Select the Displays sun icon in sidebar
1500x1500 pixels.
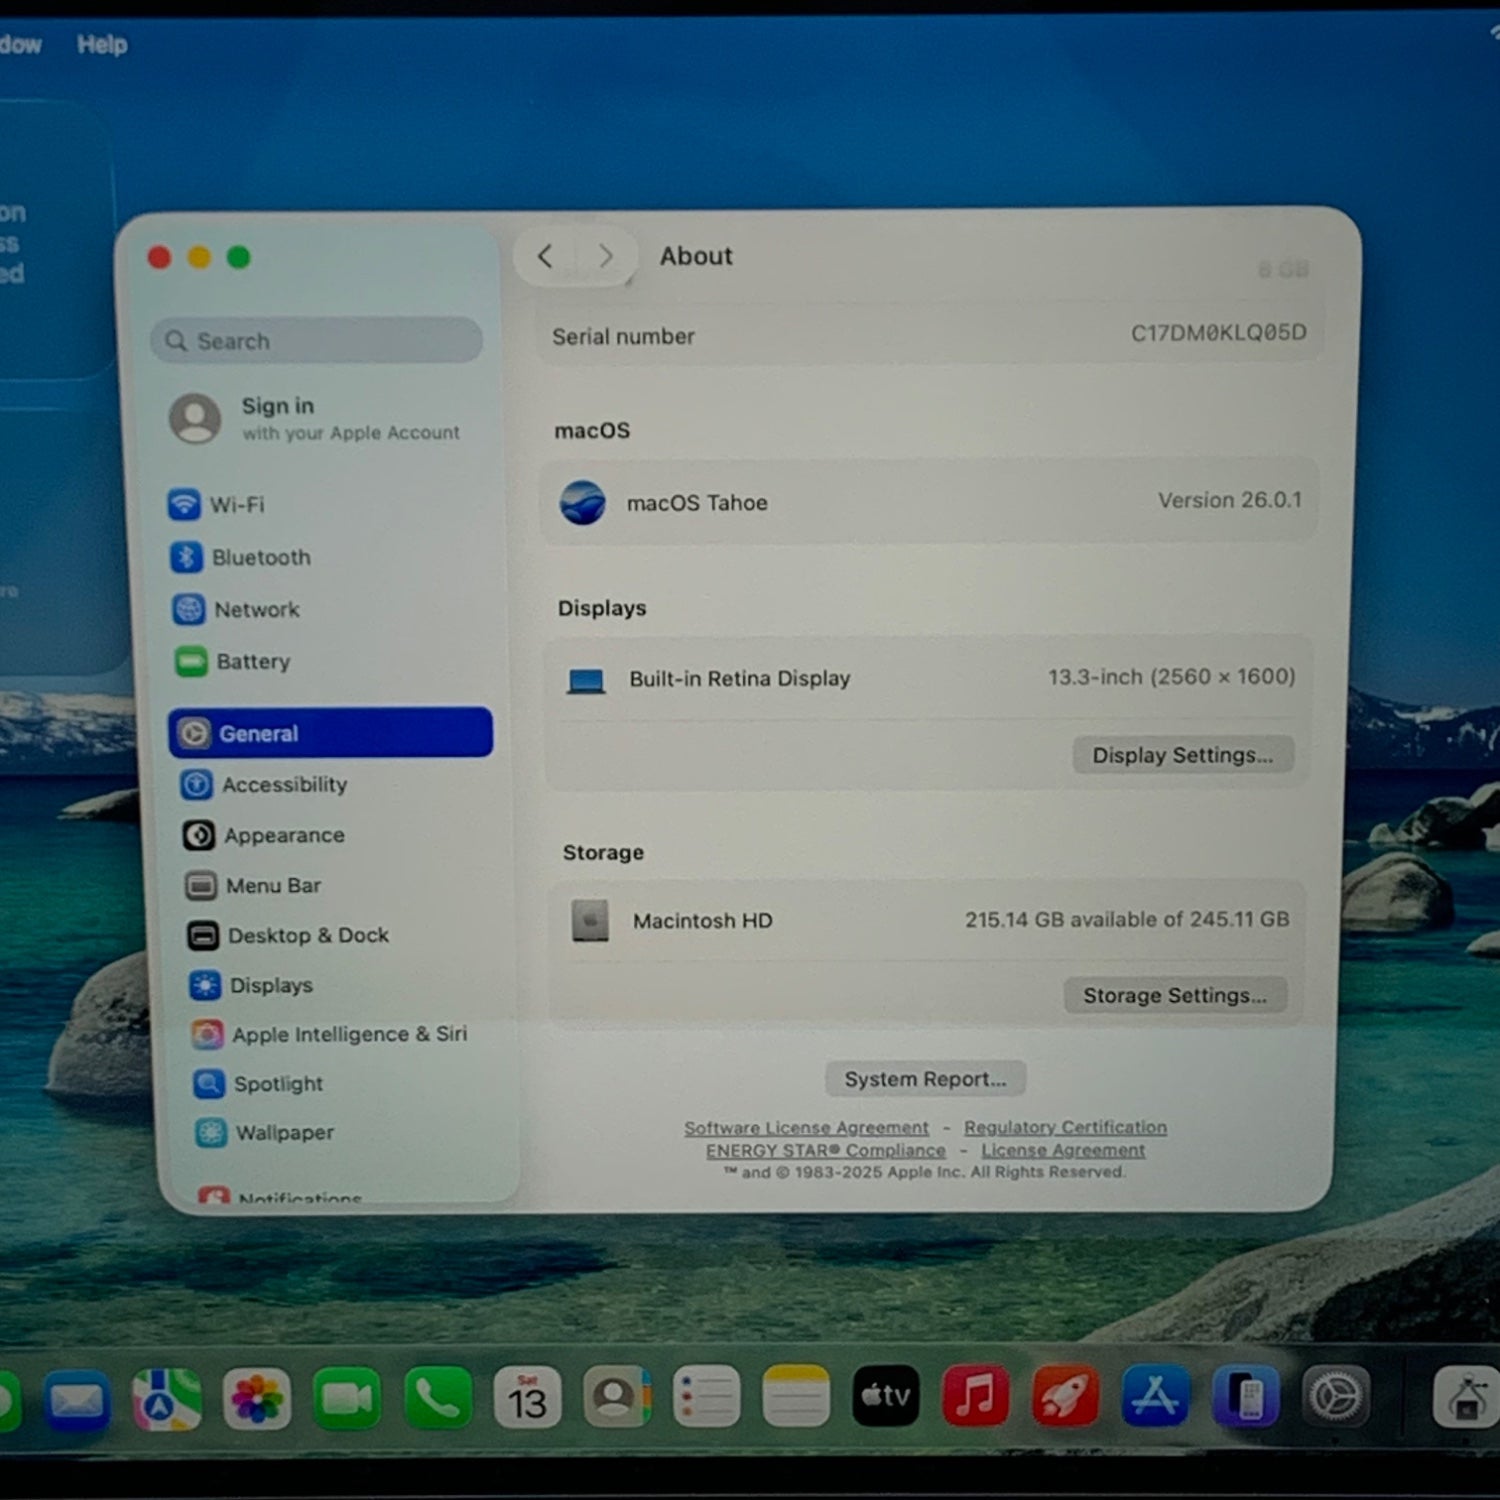pos(205,986)
